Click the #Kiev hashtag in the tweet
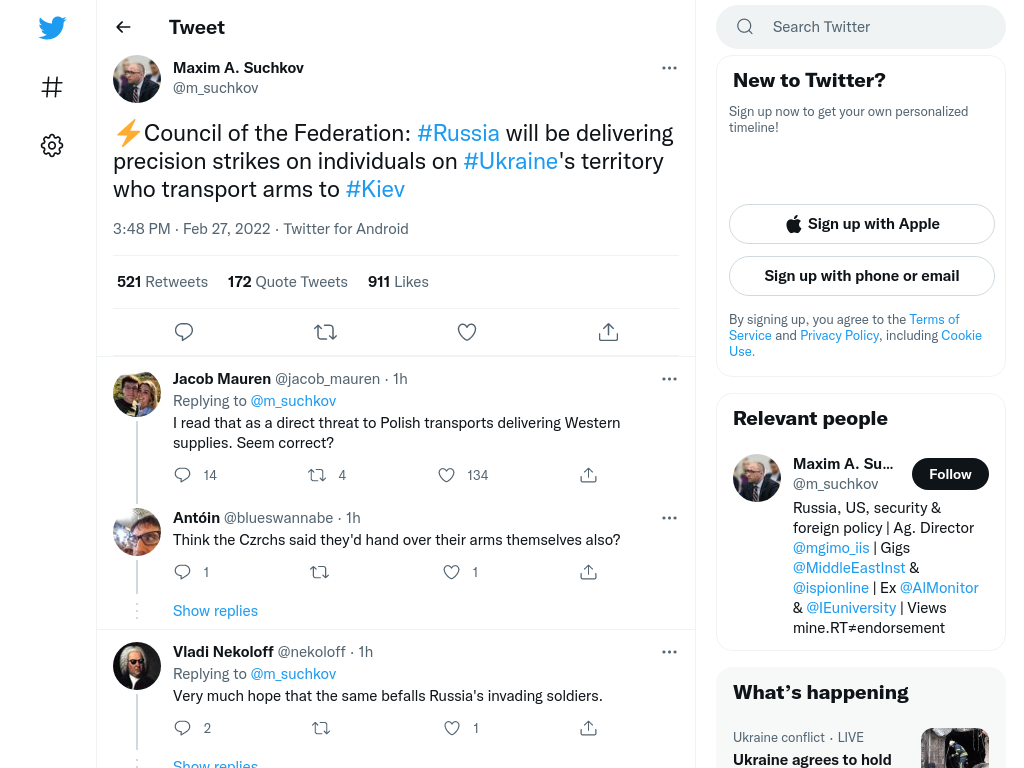 point(376,189)
